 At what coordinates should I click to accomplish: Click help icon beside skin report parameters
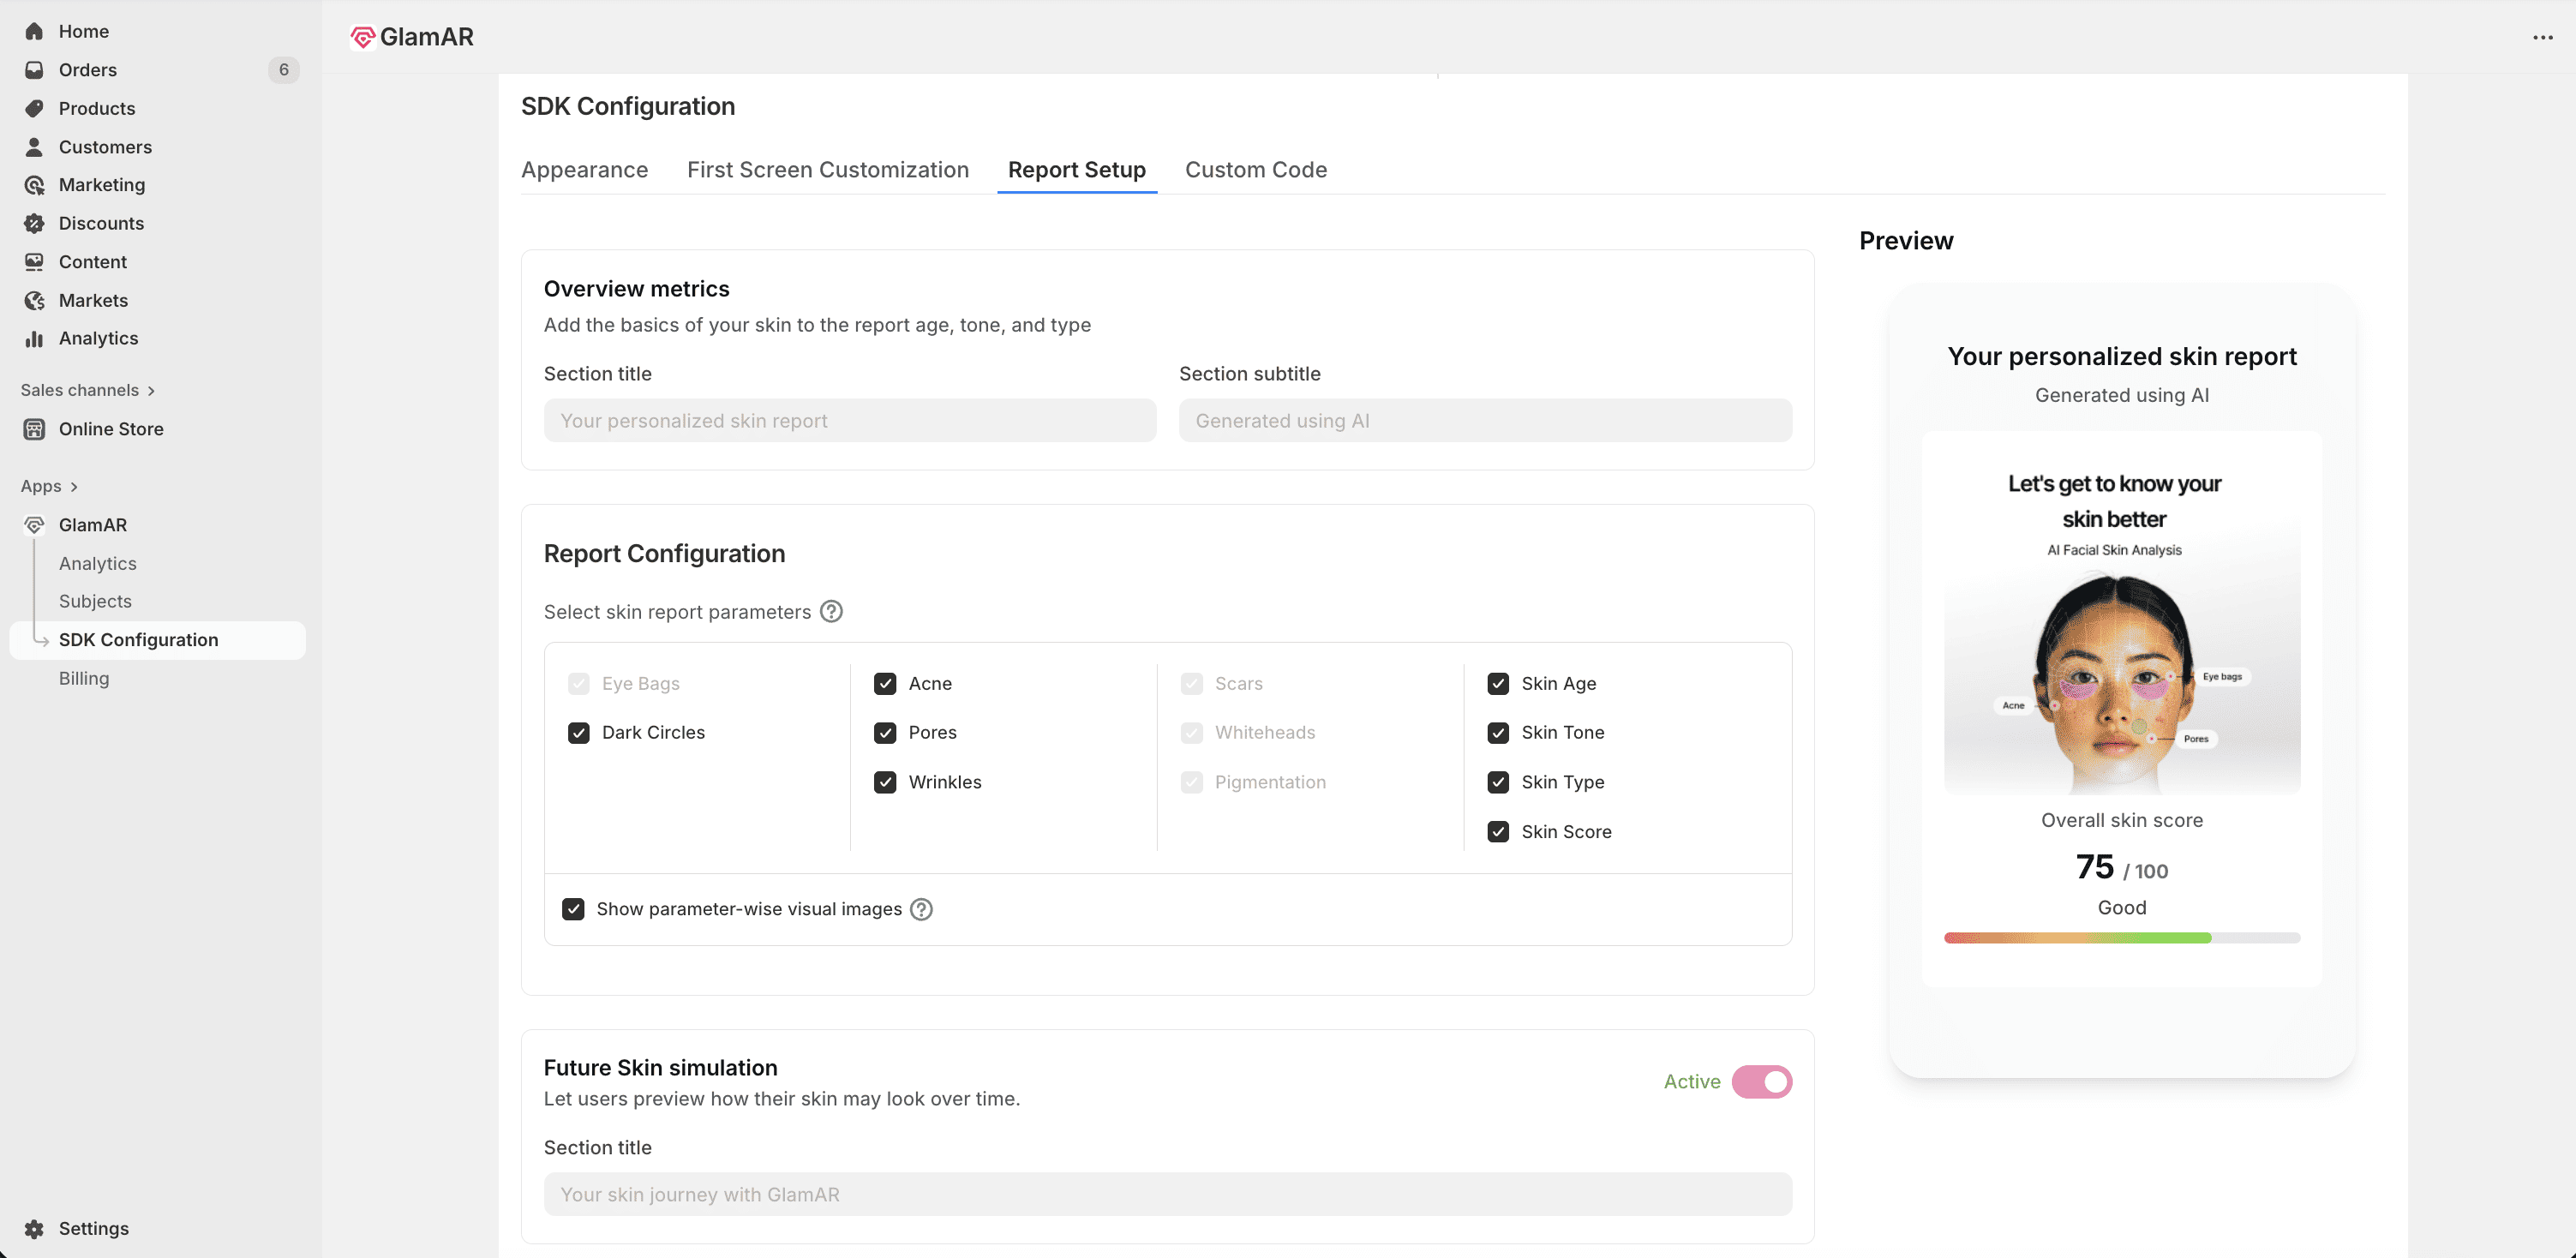831,612
